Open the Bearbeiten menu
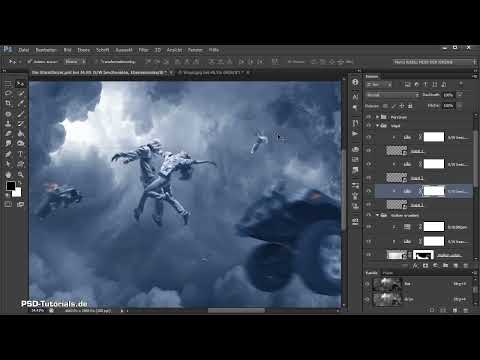The image size is (480, 360). 46,50
